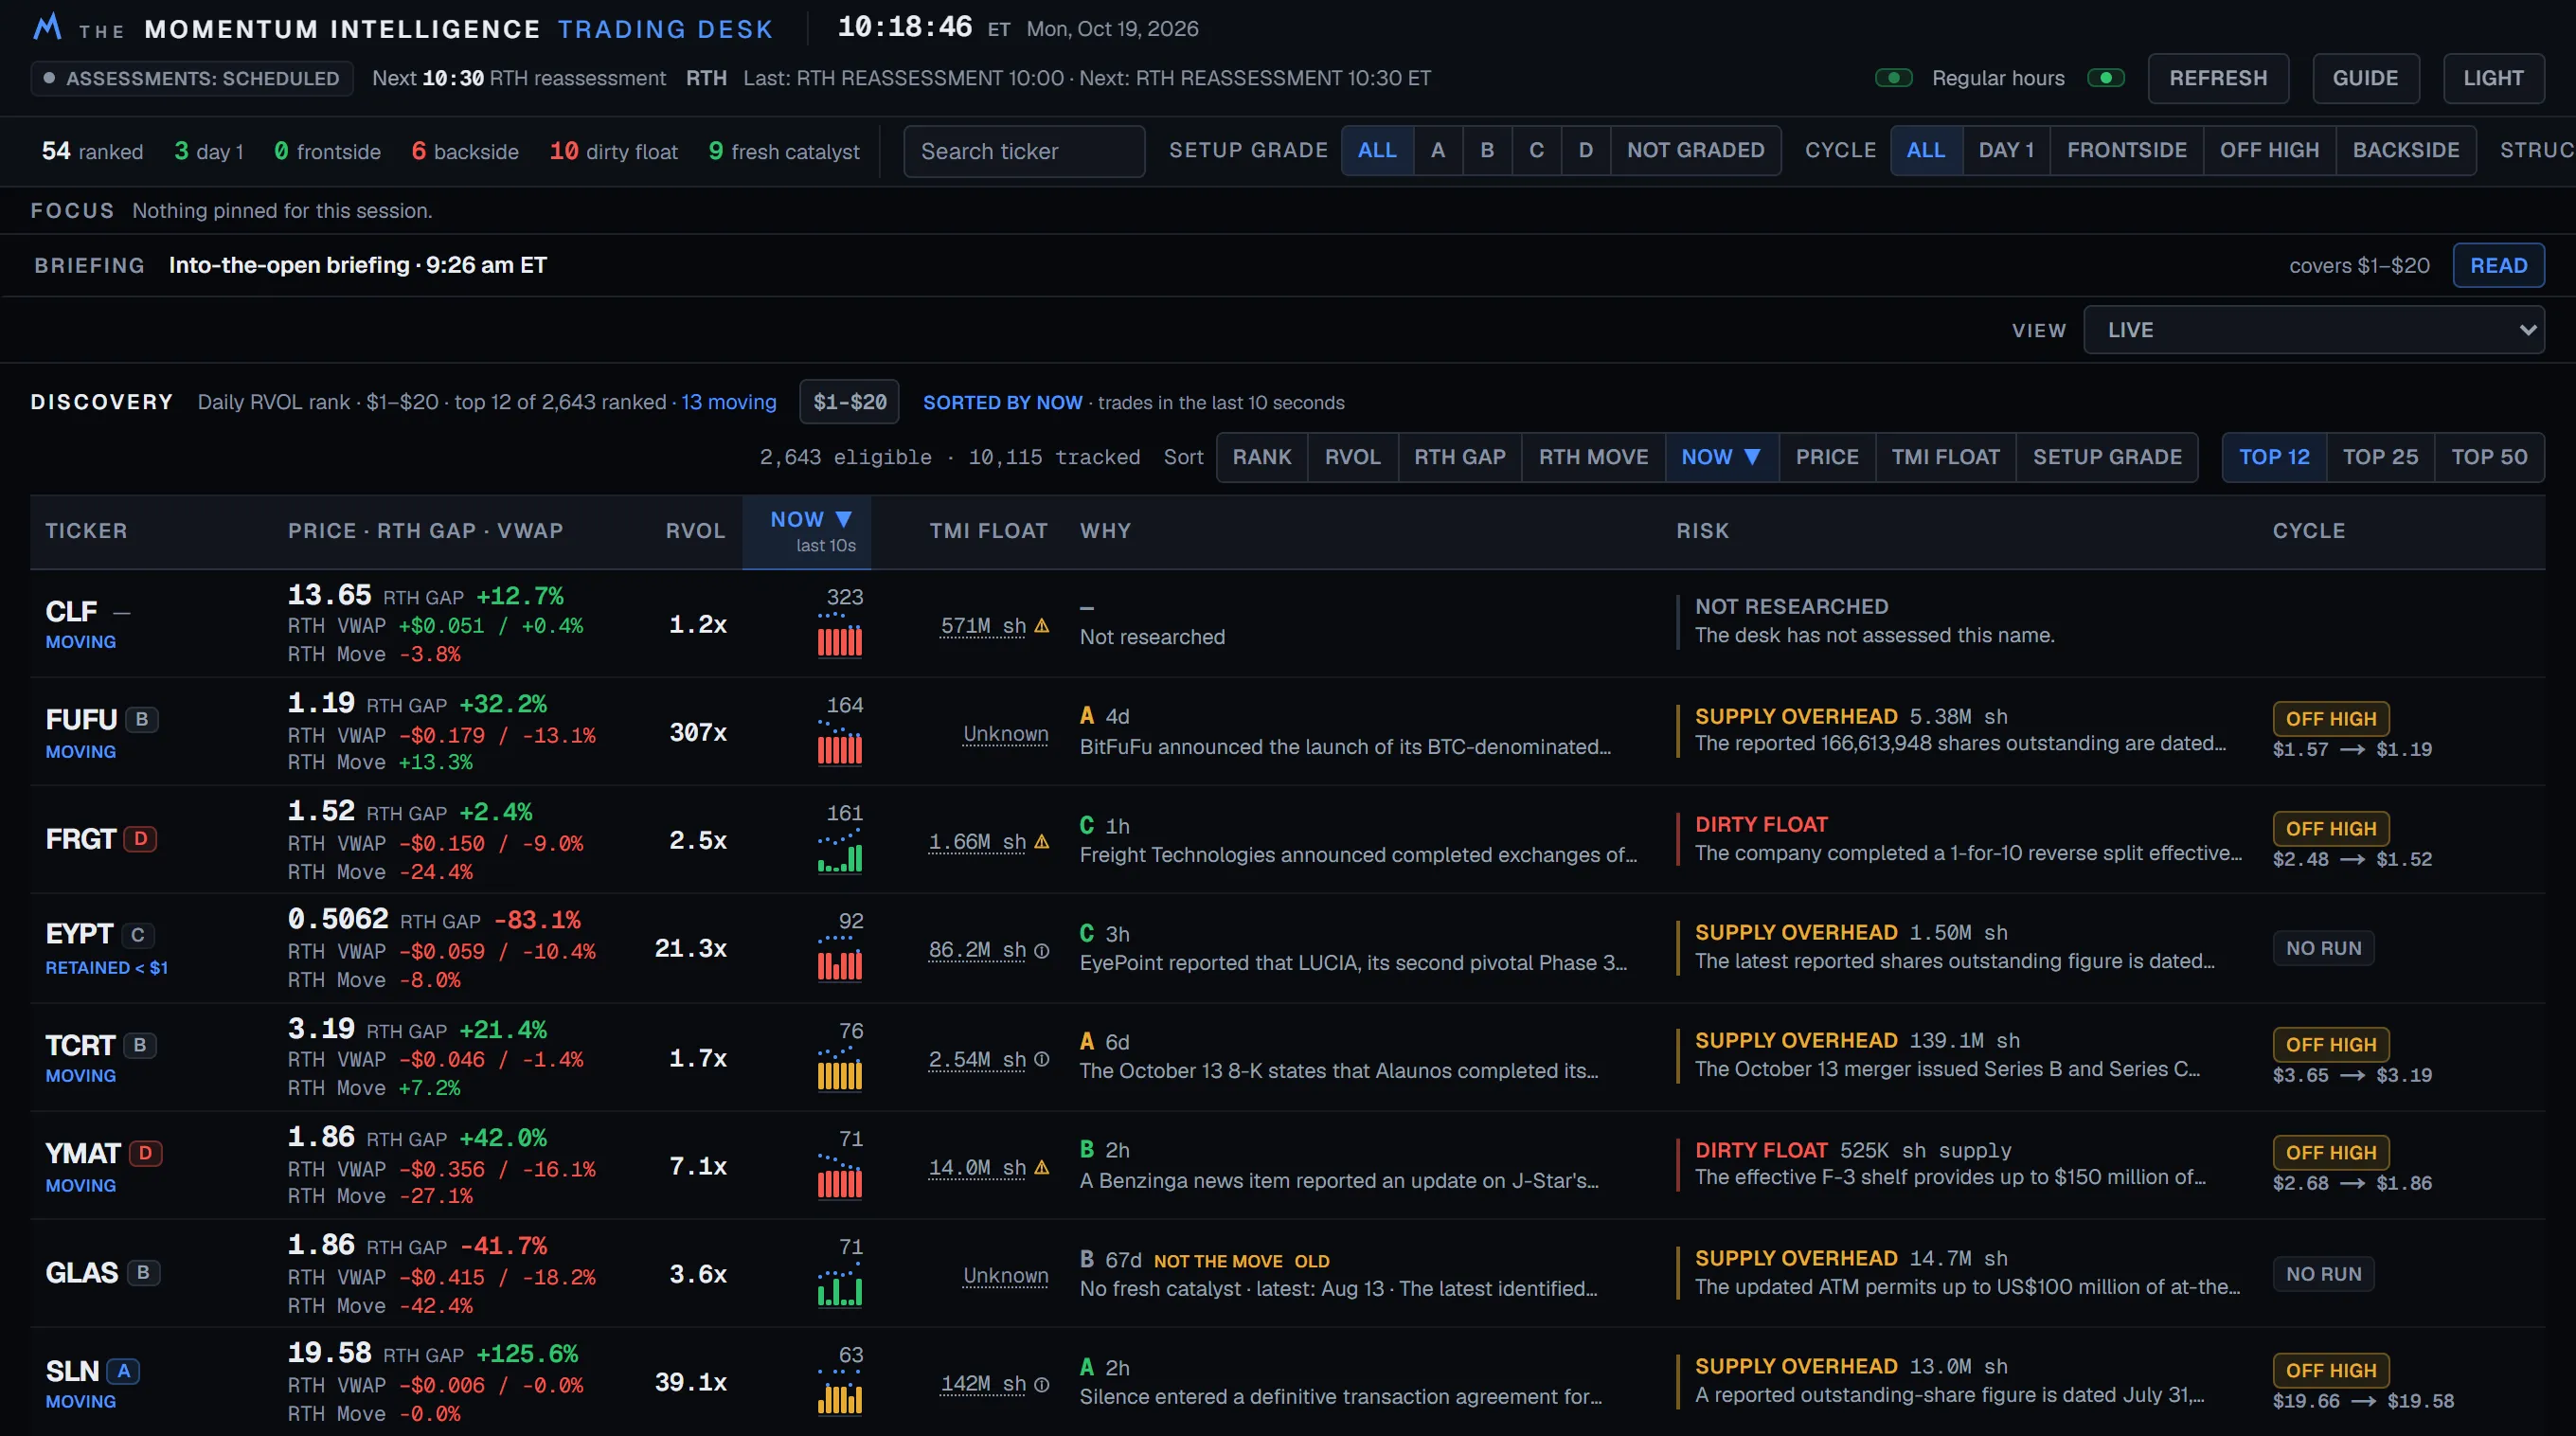The height and width of the screenshot is (1436, 2576).
Task: Click the YMAT last-10s activity bar chart
Action: [x=840, y=1176]
